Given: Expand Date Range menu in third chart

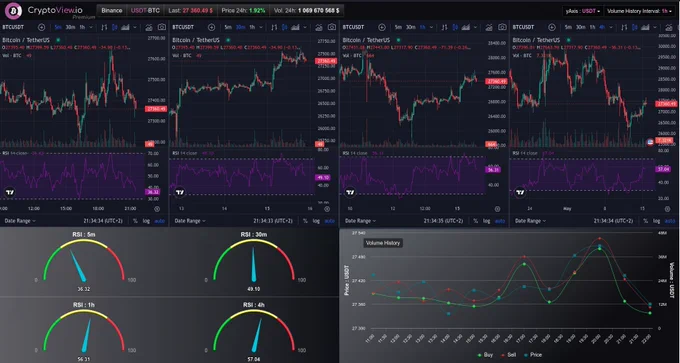Looking at the screenshot, I should (x=360, y=221).
